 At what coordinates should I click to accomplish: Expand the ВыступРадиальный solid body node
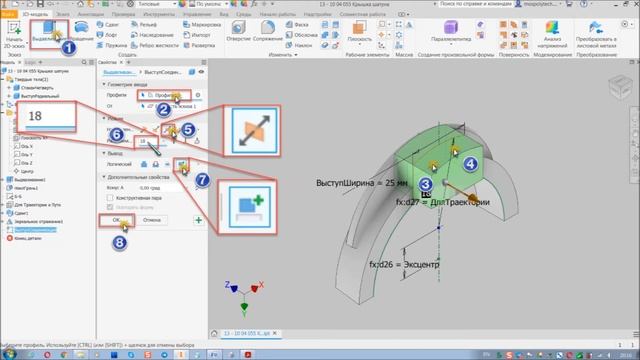[9, 96]
